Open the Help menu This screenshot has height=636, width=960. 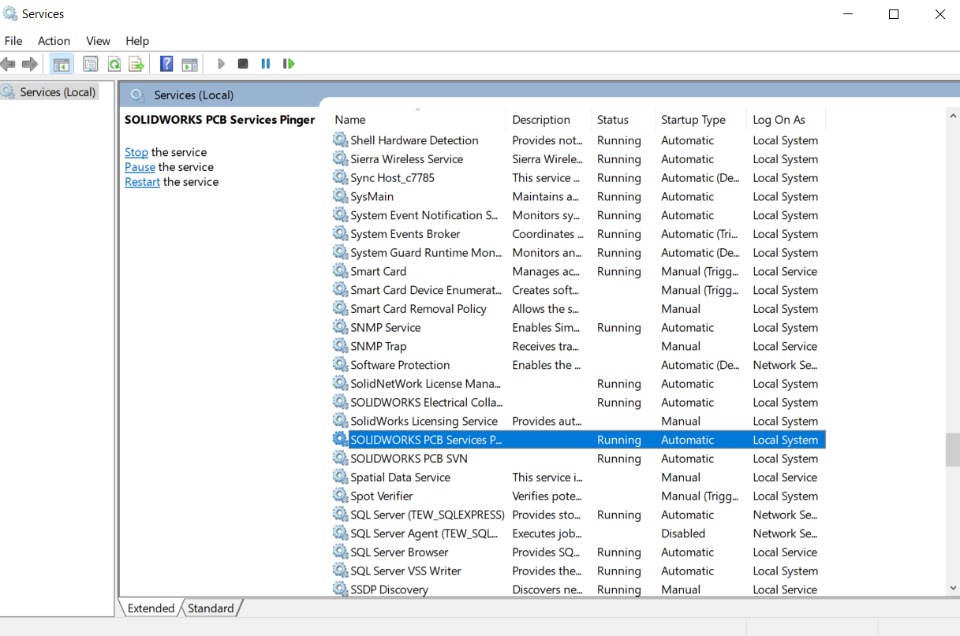click(137, 41)
